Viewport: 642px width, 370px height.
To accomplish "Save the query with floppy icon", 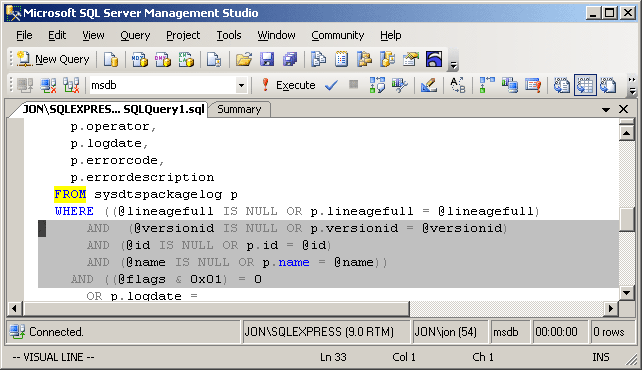I will pyautogui.click(x=267, y=59).
